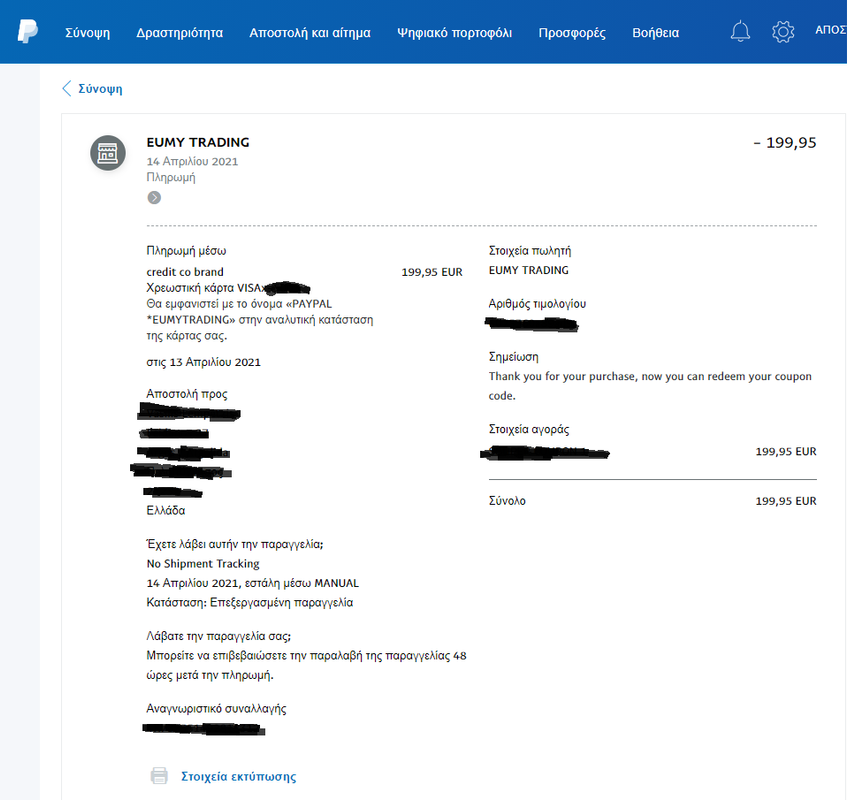The height and width of the screenshot is (800, 848).
Task: Click Κατάσταση: Επεξεργασμένη παραγγελία text
Action: coord(249,603)
